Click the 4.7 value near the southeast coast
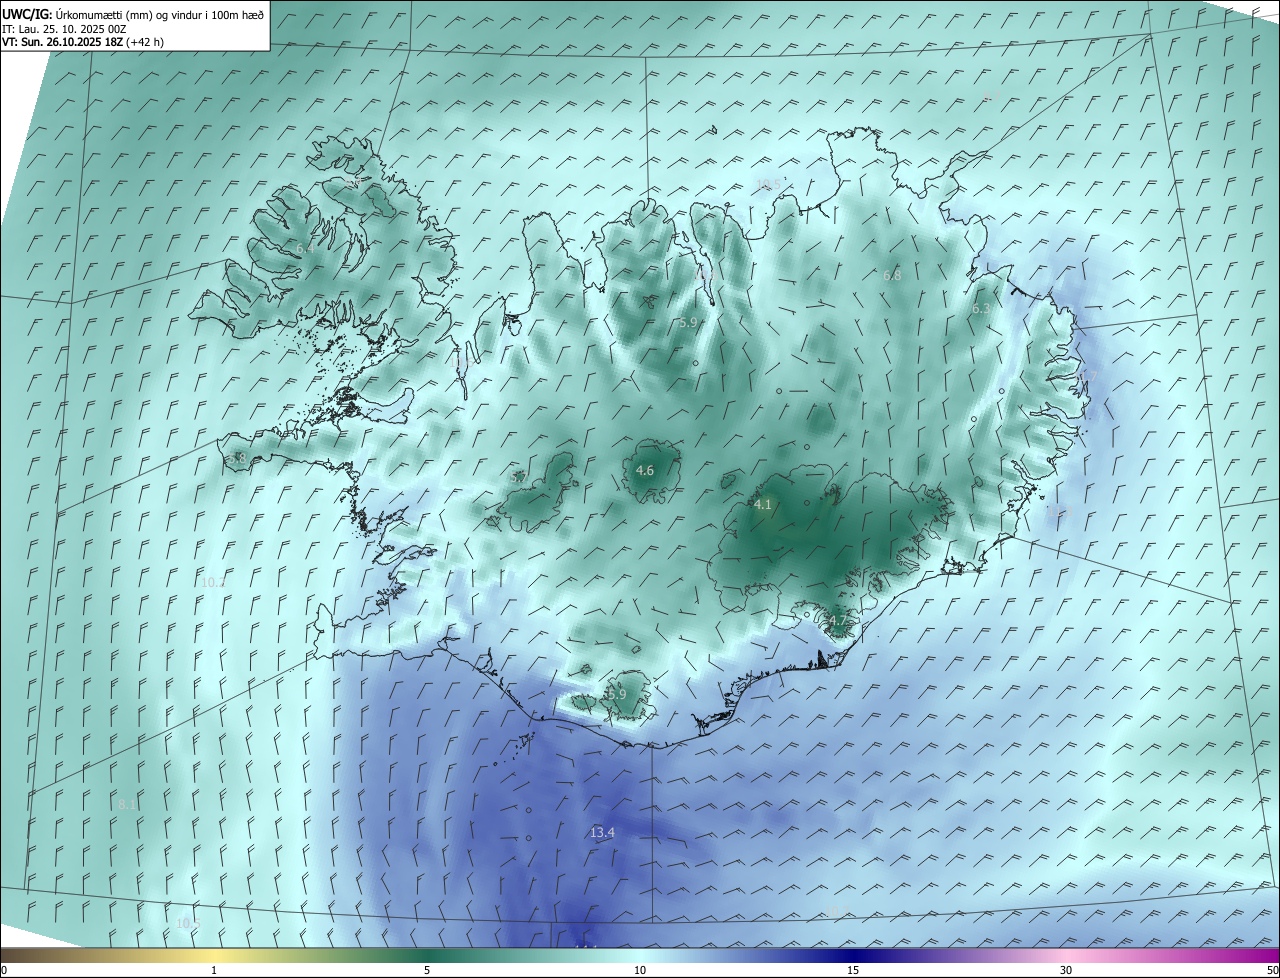The width and height of the screenshot is (1280, 978). click(838, 621)
